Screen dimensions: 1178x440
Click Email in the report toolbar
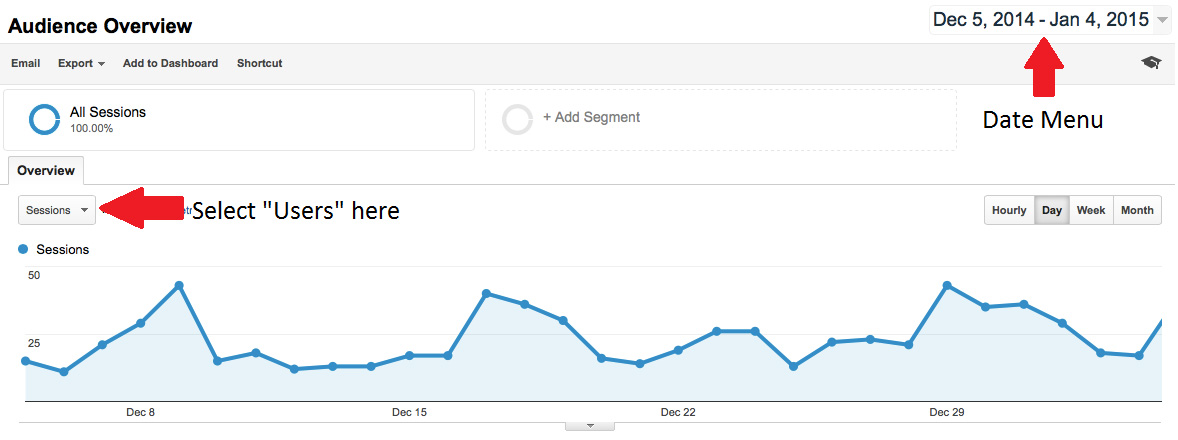click(x=26, y=64)
